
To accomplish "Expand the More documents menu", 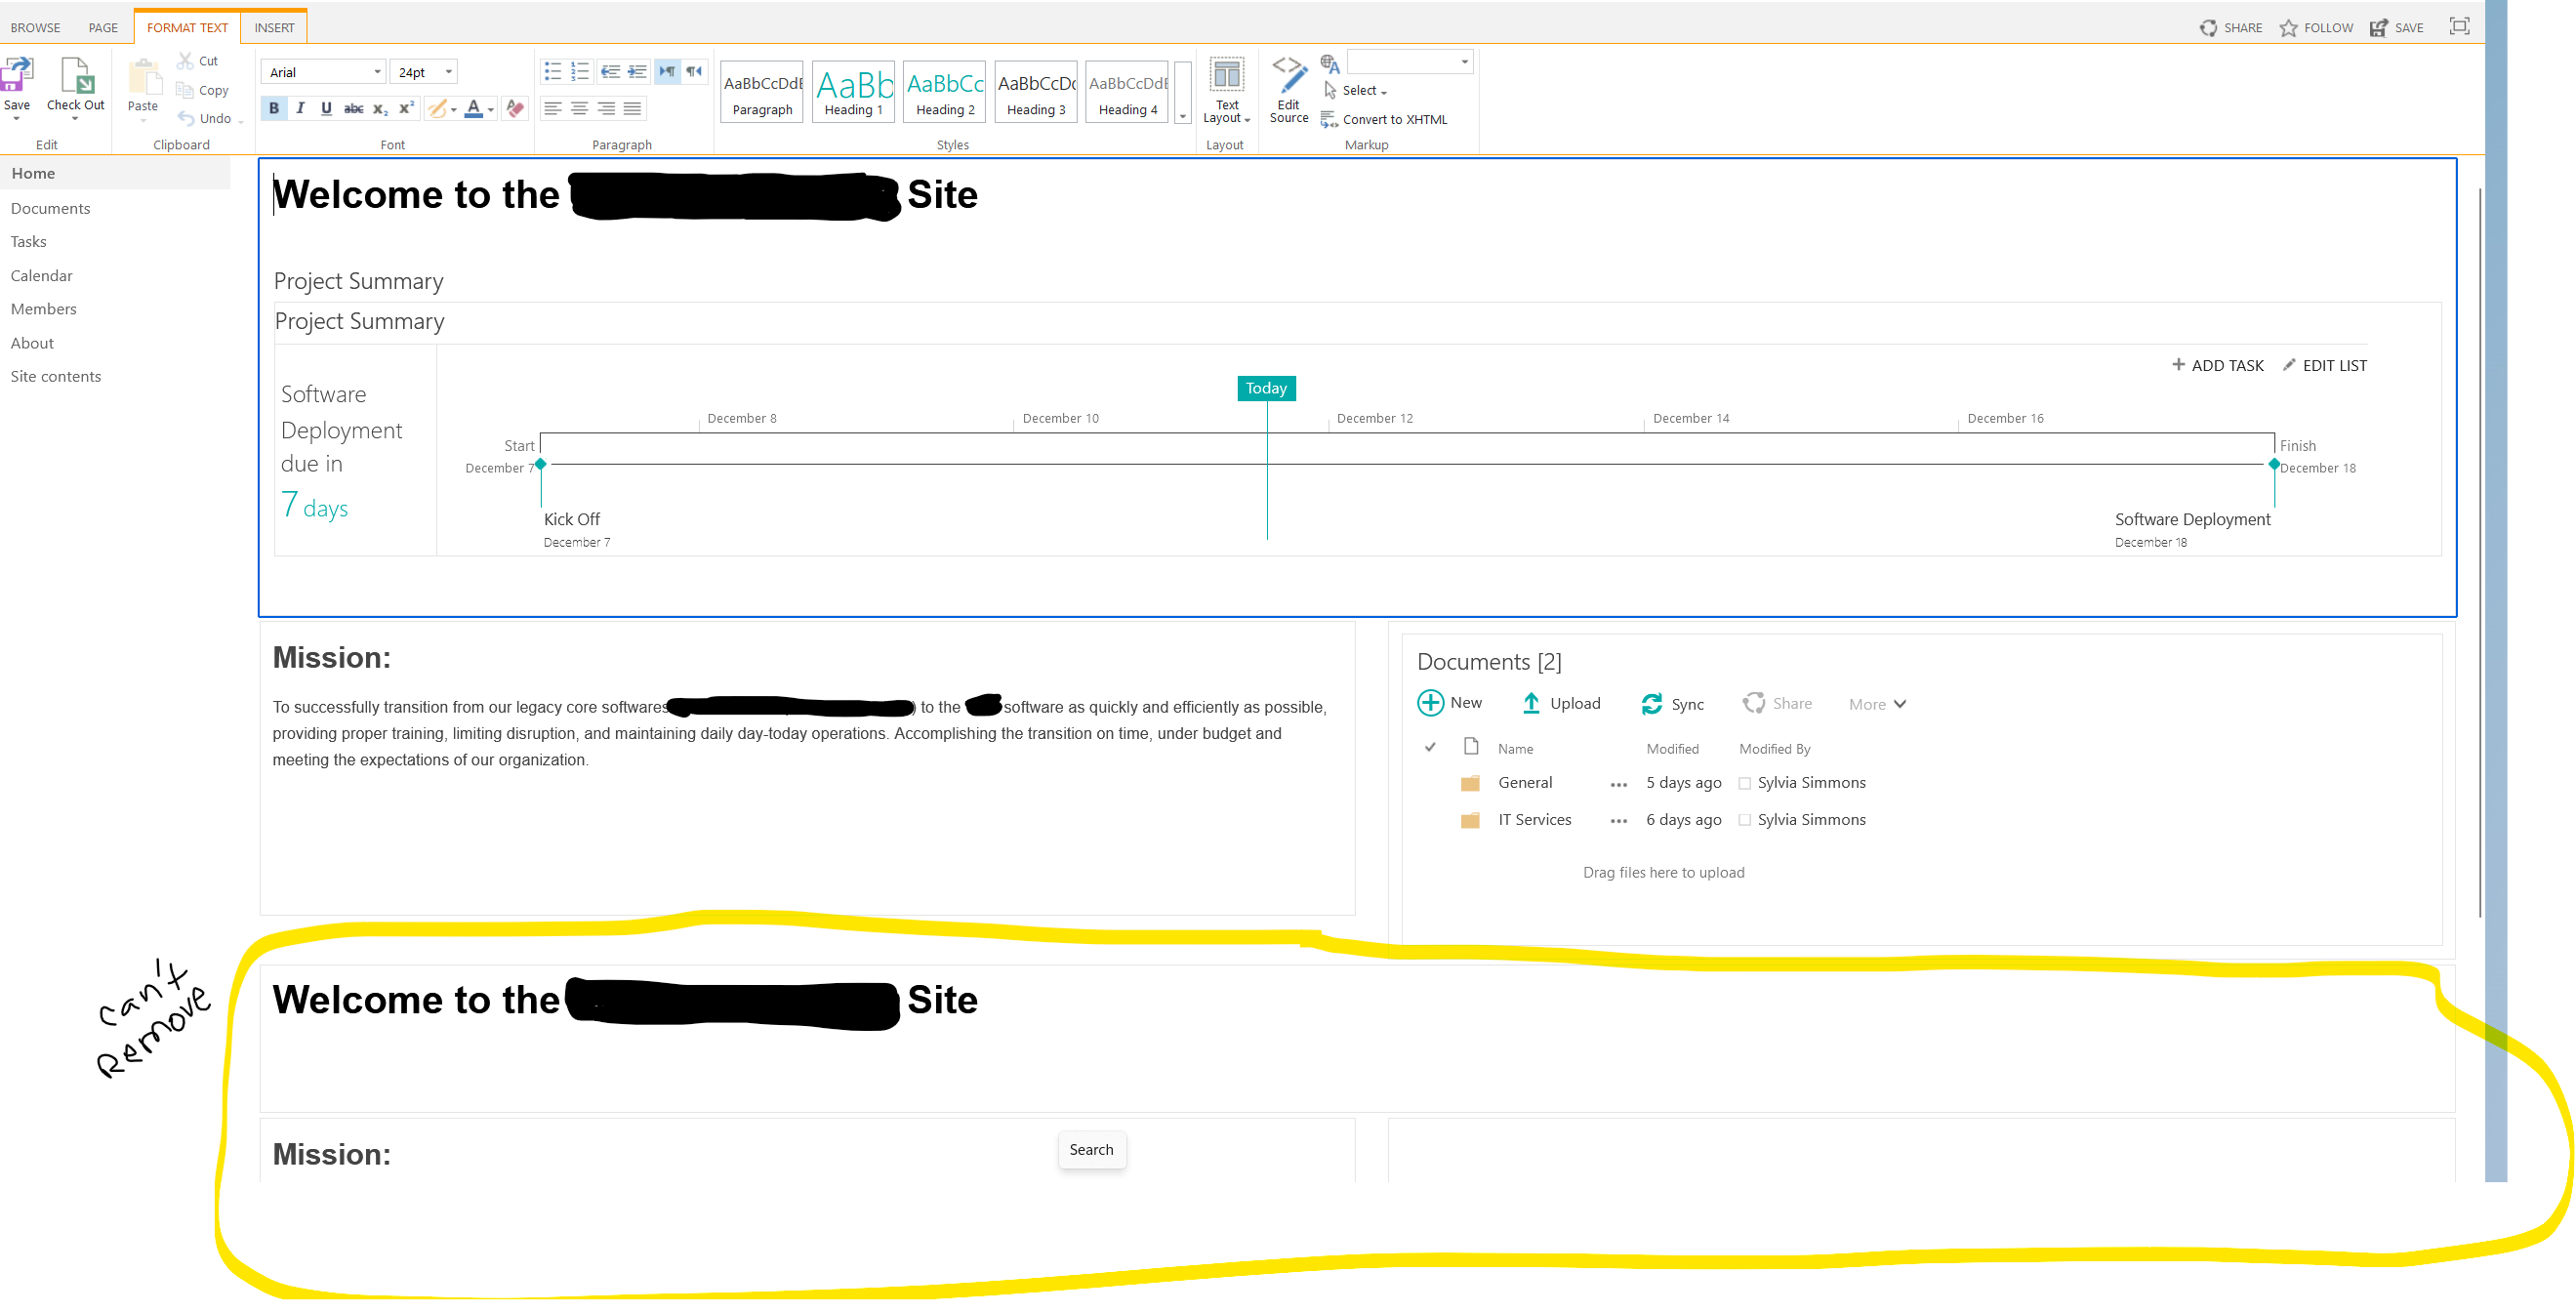I will click(1877, 704).
